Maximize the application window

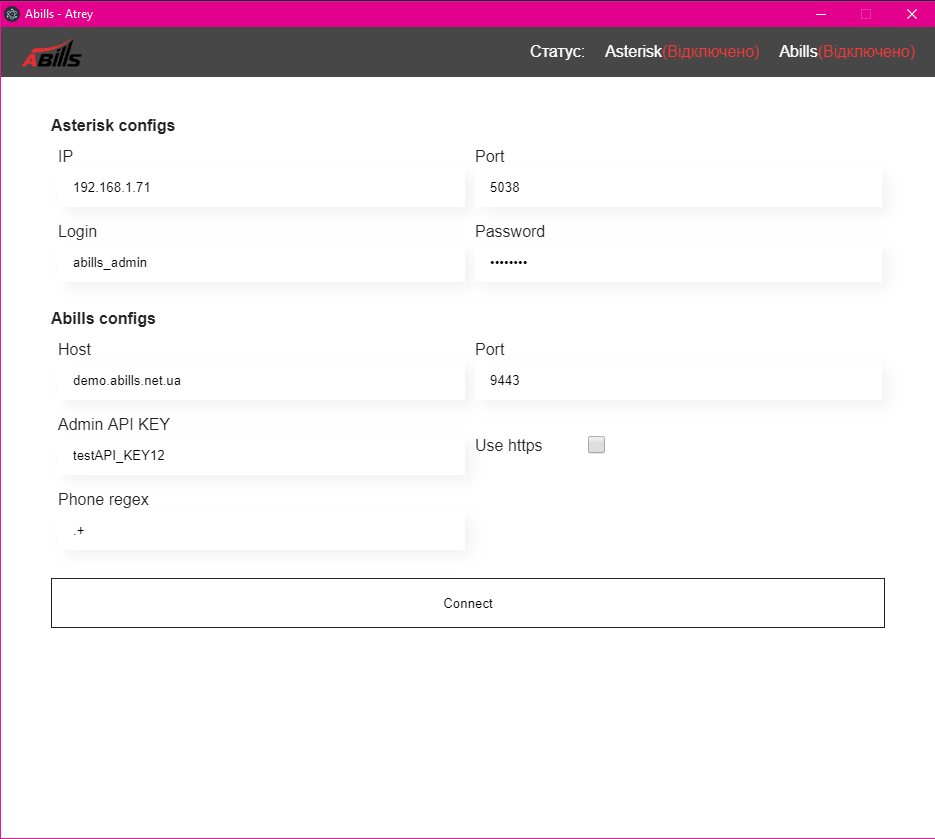[x=866, y=14]
